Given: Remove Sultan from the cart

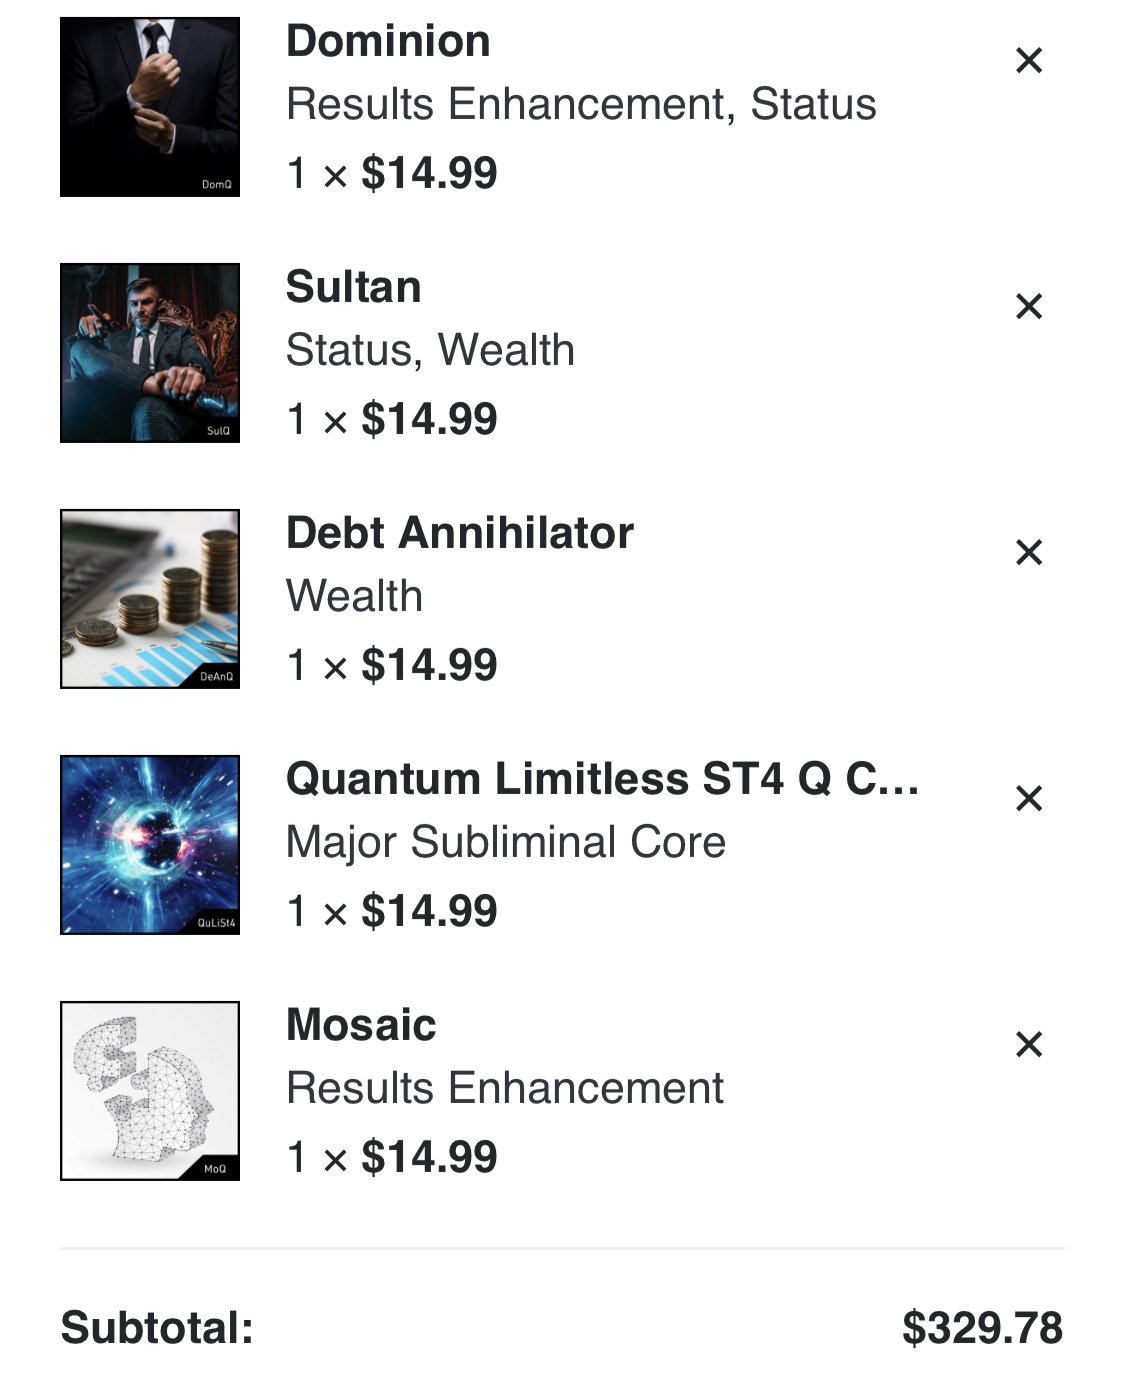Looking at the screenshot, I should pyautogui.click(x=1029, y=307).
